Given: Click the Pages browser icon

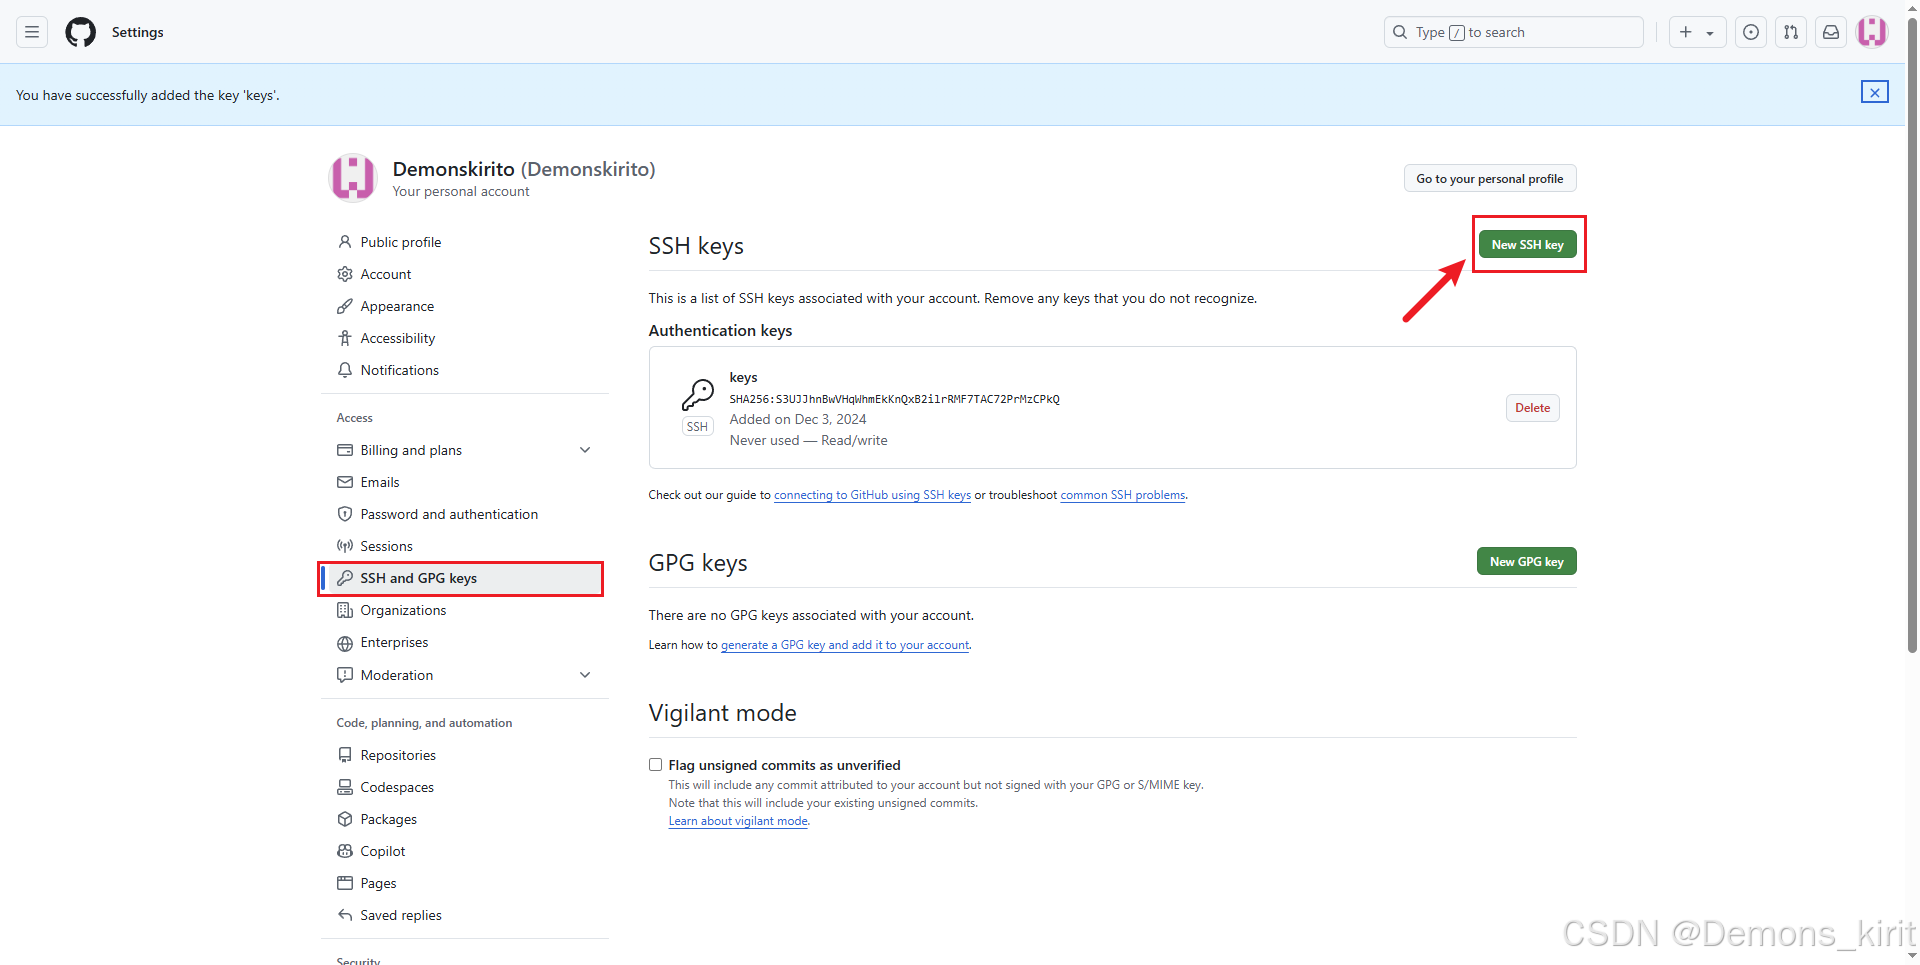Looking at the screenshot, I should click(x=345, y=883).
